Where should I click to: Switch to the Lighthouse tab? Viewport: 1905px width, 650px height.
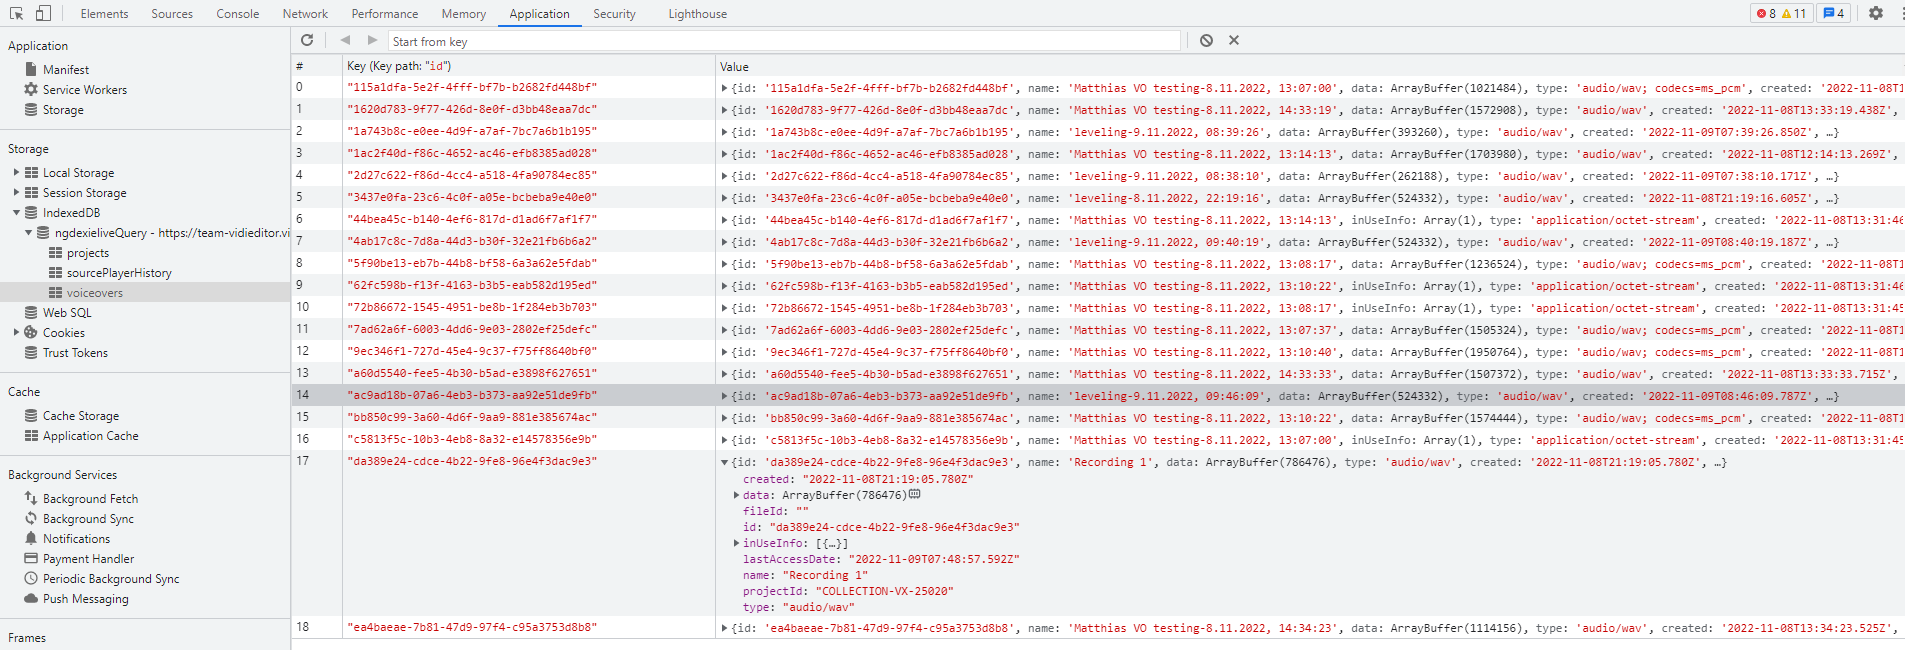click(x=697, y=14)
